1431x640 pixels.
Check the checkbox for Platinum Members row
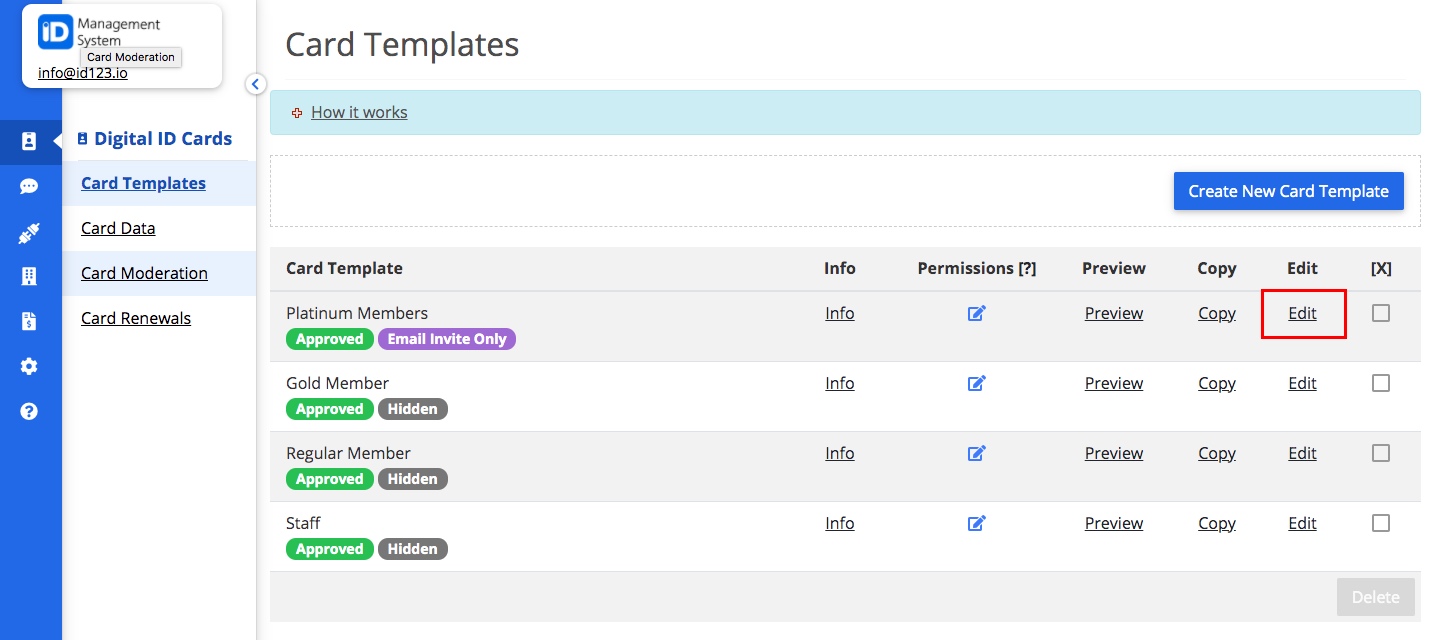1381,313
